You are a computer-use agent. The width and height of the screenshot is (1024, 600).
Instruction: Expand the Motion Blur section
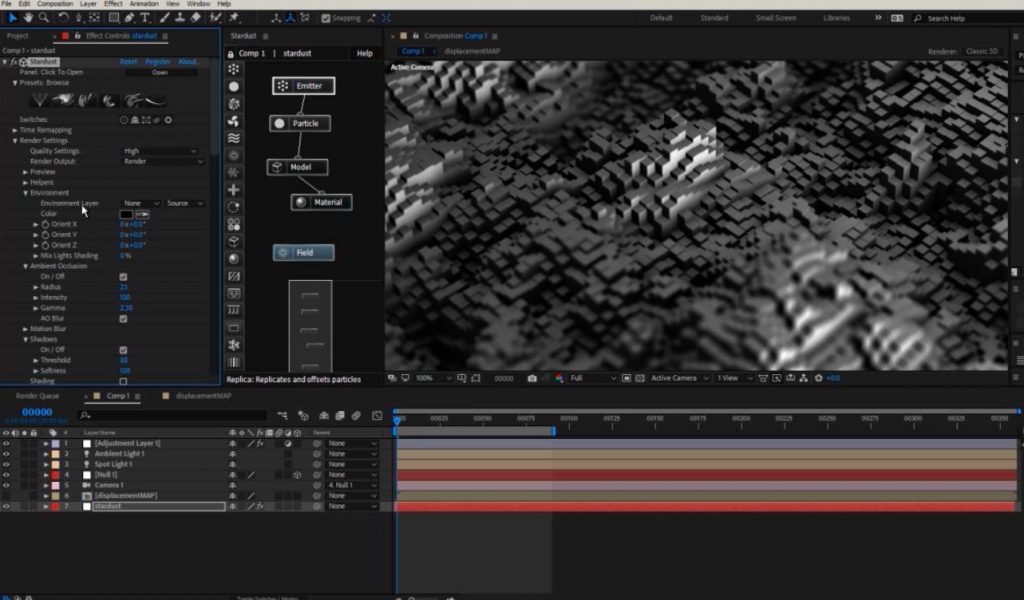click(x=26, y=329)
